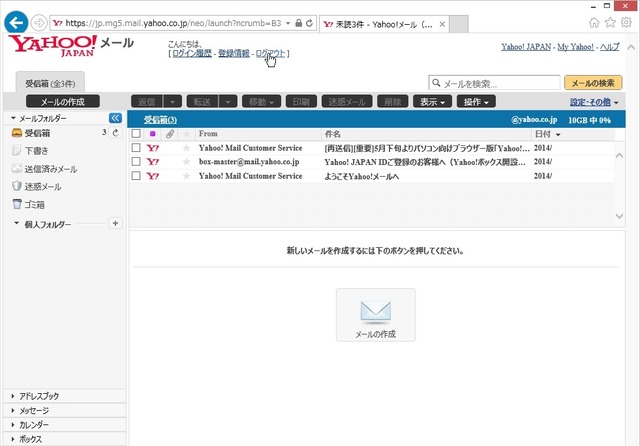This screenshot has width=640, height=446.
Task: Click message list scrollbar down arrow
Action: (x=619, y=216)
